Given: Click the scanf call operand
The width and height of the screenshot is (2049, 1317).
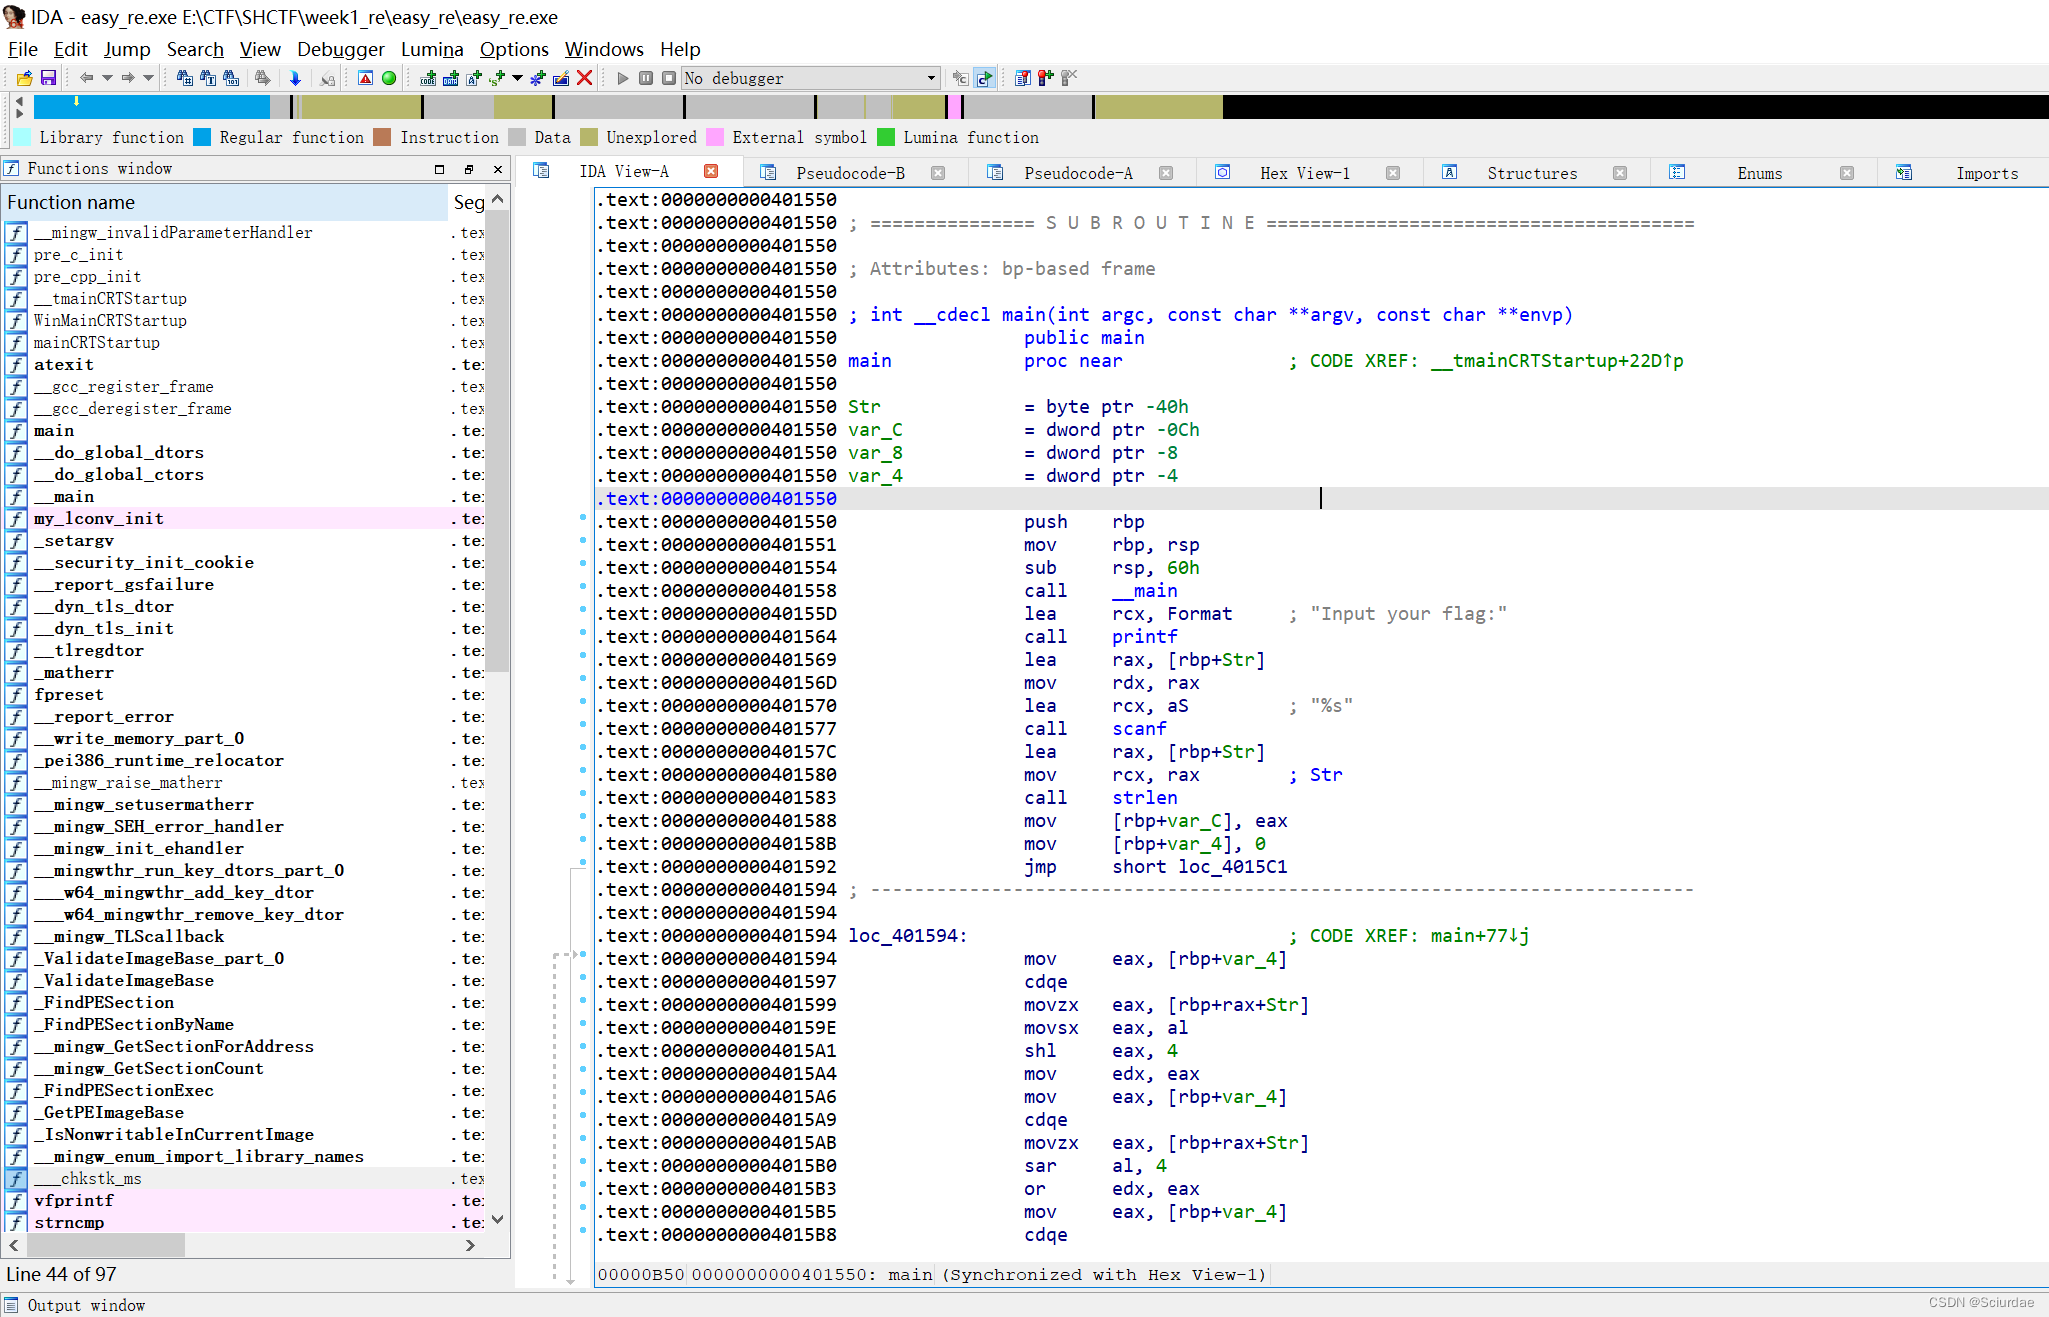Looking at the screenshot, I should click(x=1139, y=728).
